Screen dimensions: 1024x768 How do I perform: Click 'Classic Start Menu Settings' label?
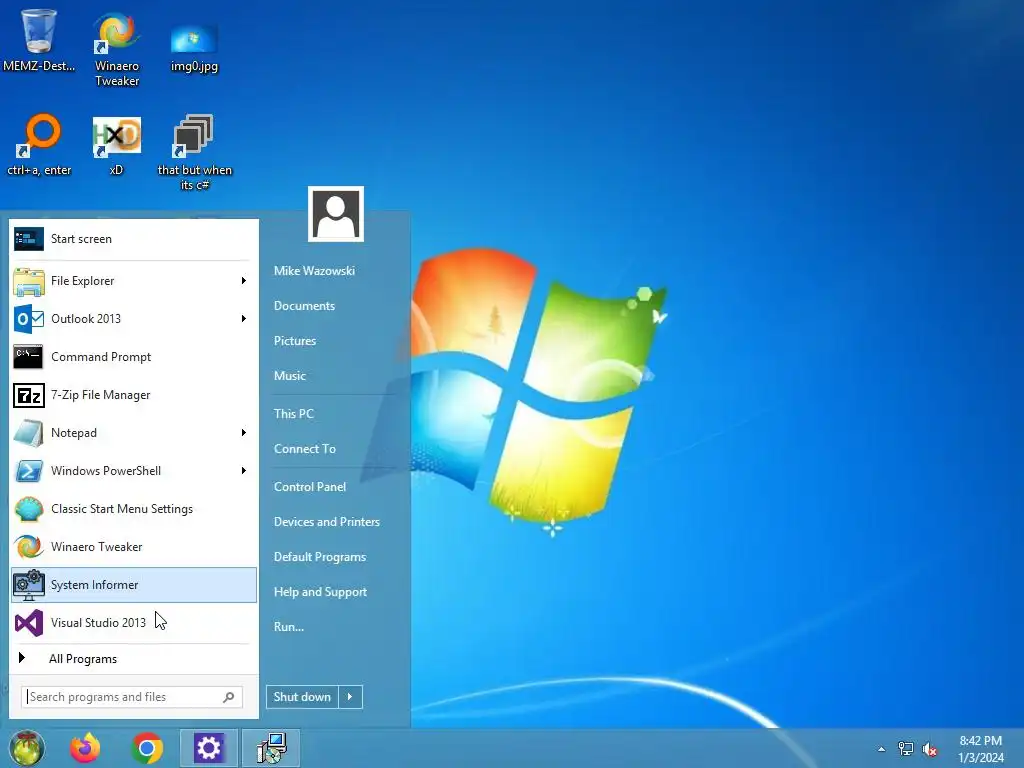(122, 509)
